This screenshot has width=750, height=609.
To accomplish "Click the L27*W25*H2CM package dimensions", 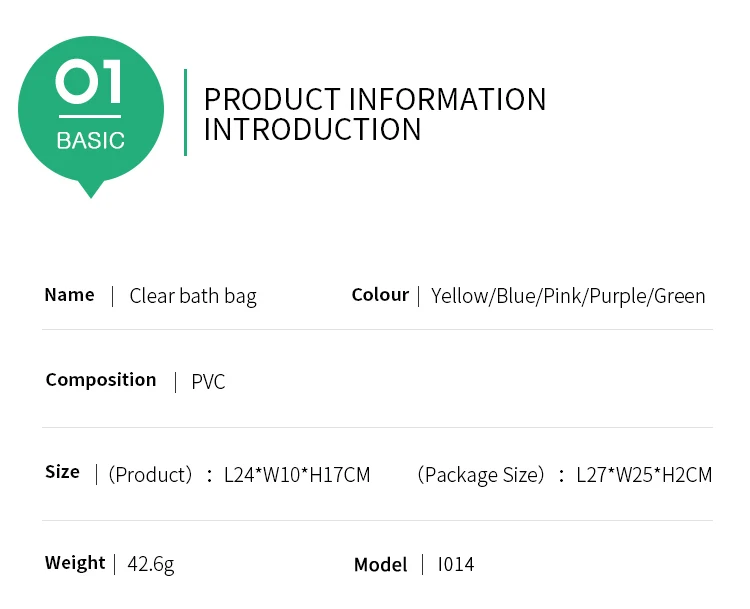I will tap(644, 475).
